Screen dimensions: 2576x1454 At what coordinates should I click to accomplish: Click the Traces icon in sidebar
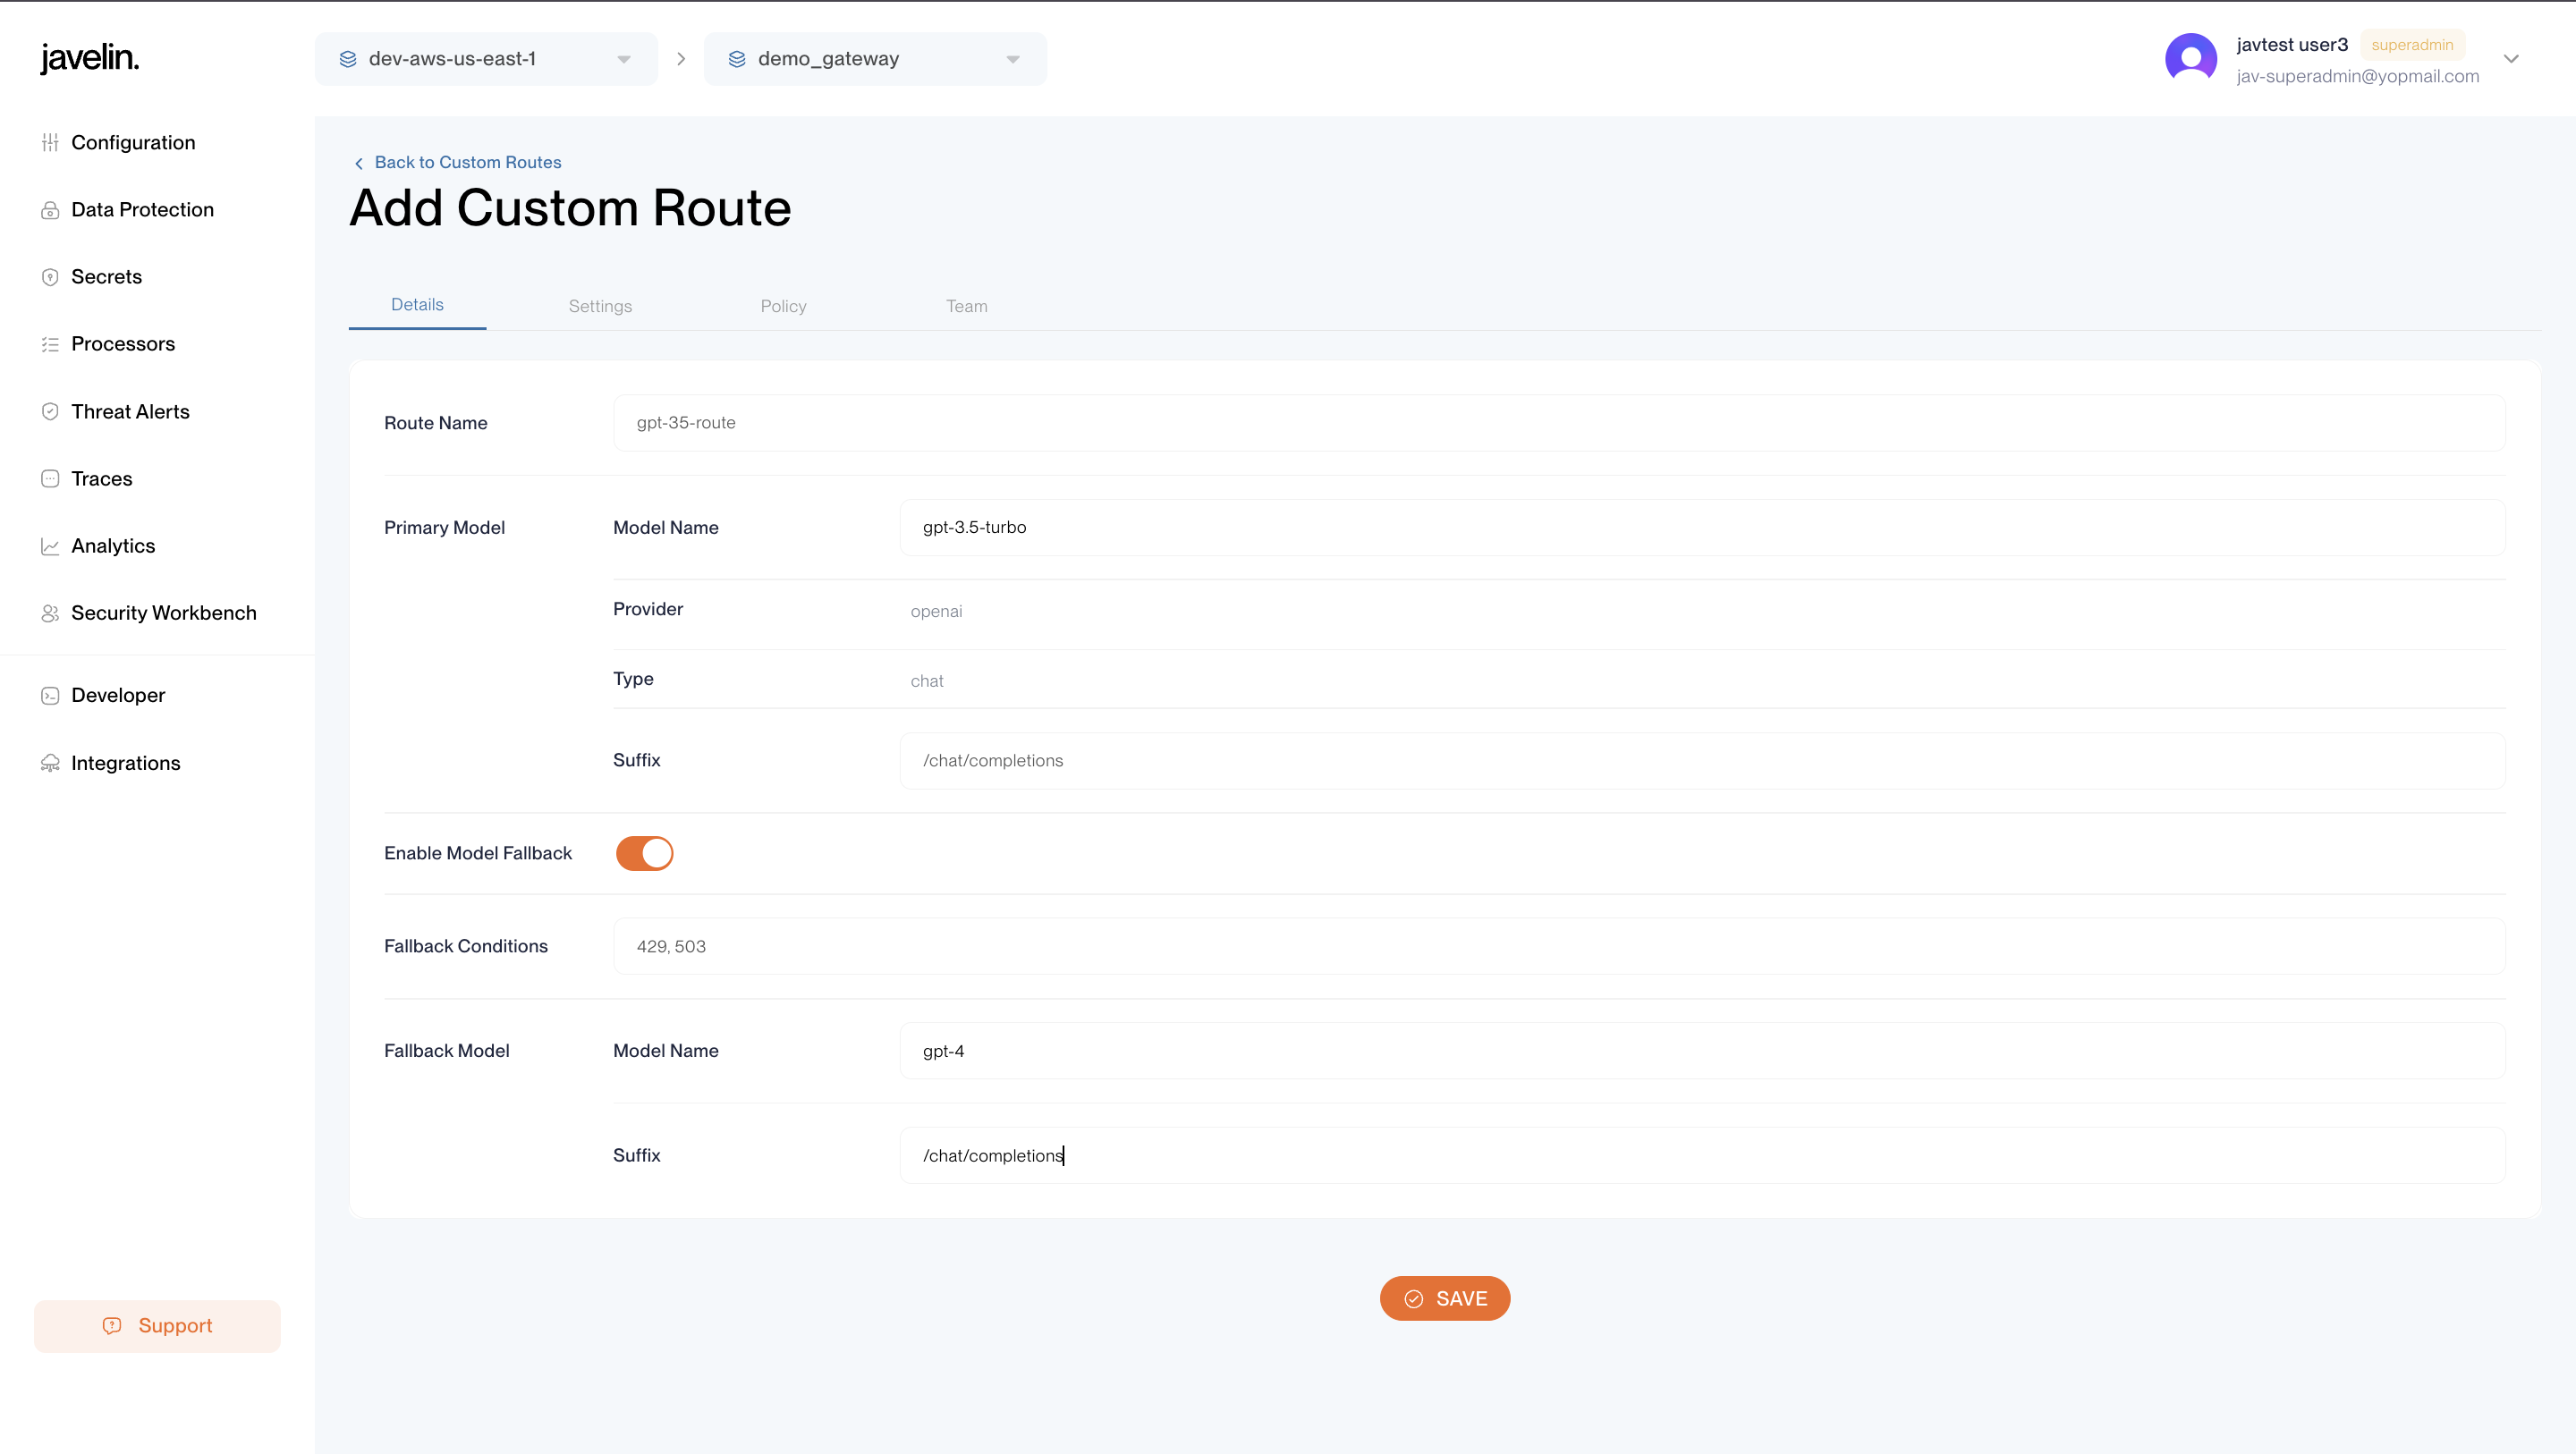pos(50,479)
